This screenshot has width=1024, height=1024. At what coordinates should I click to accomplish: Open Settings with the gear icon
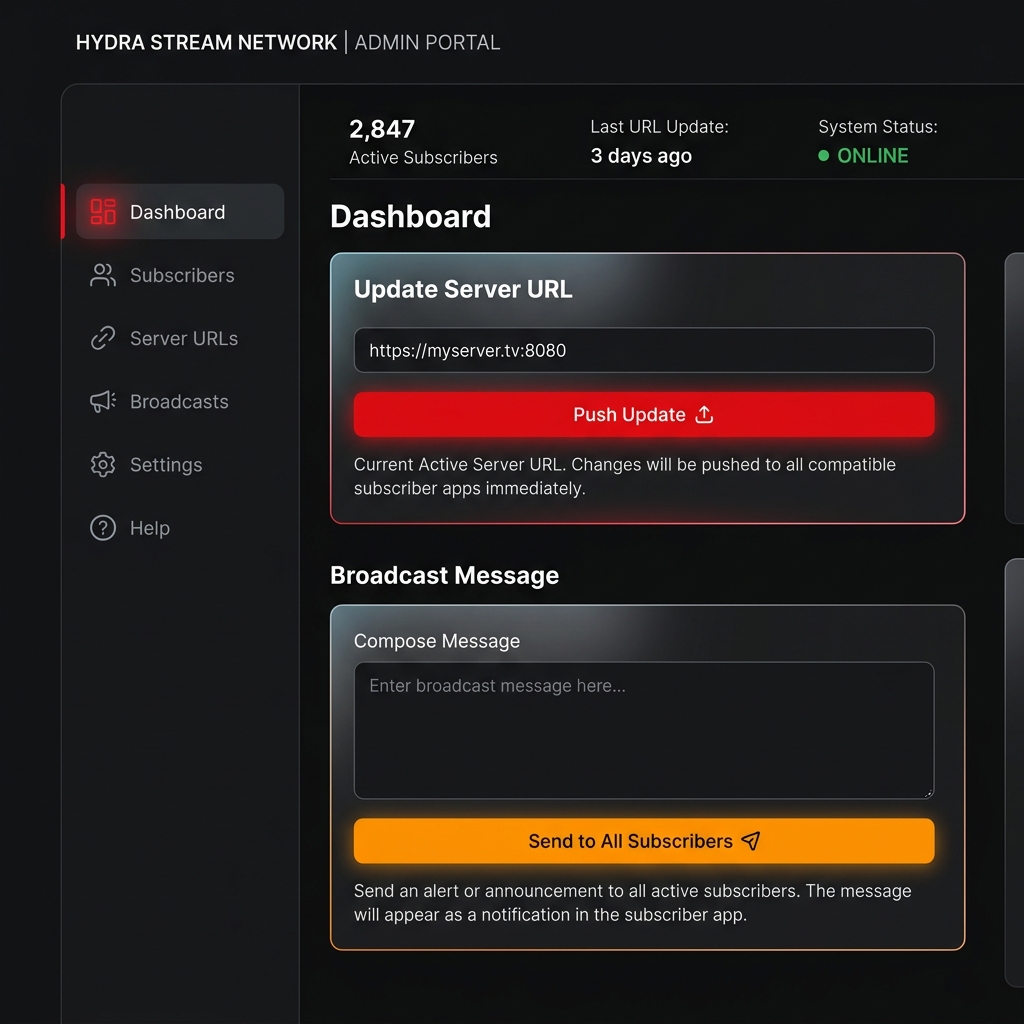[x=101, y=464]
